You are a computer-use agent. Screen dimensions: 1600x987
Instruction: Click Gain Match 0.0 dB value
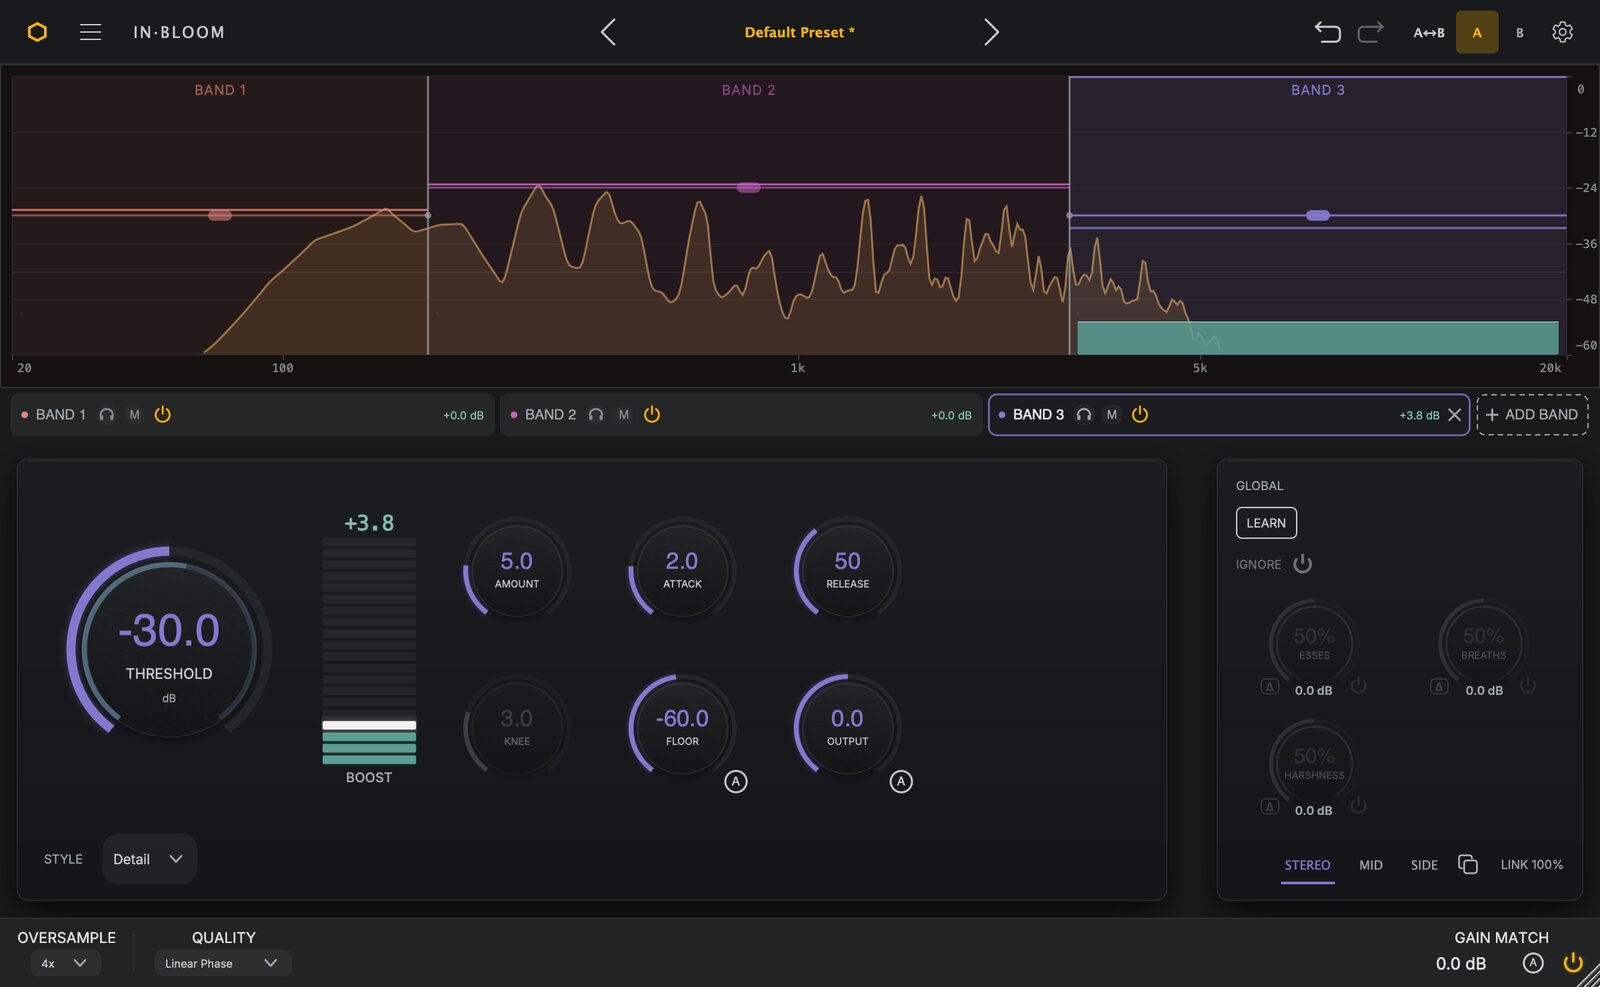click(1461, 964)
